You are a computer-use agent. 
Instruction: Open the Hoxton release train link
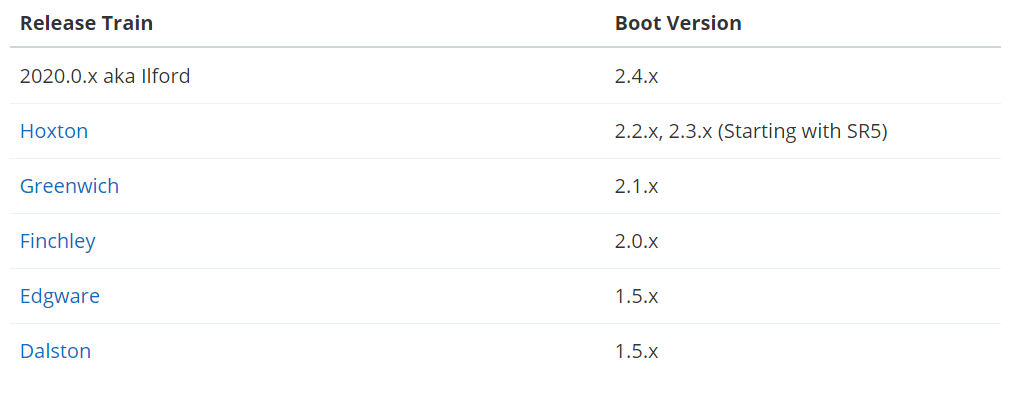54,131
